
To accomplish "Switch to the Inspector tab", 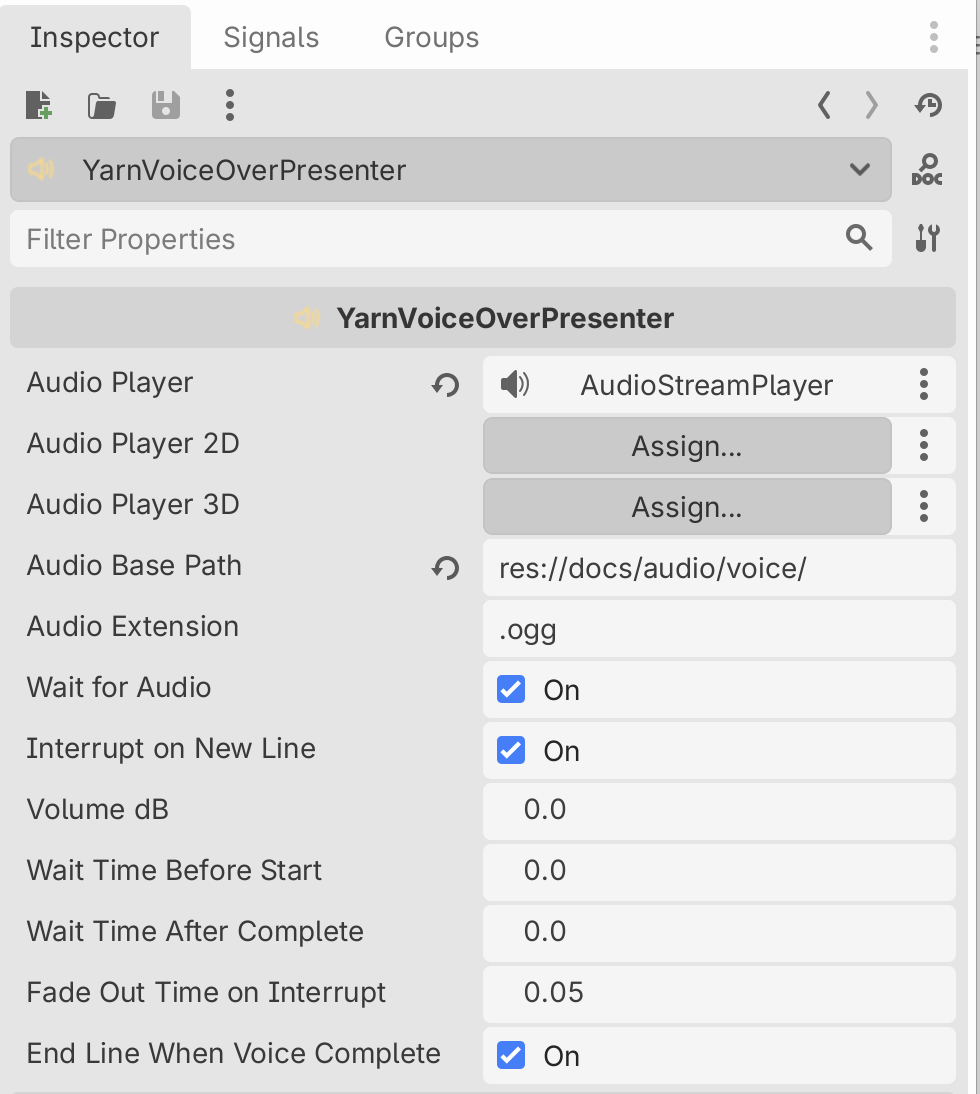I will 95,37.
